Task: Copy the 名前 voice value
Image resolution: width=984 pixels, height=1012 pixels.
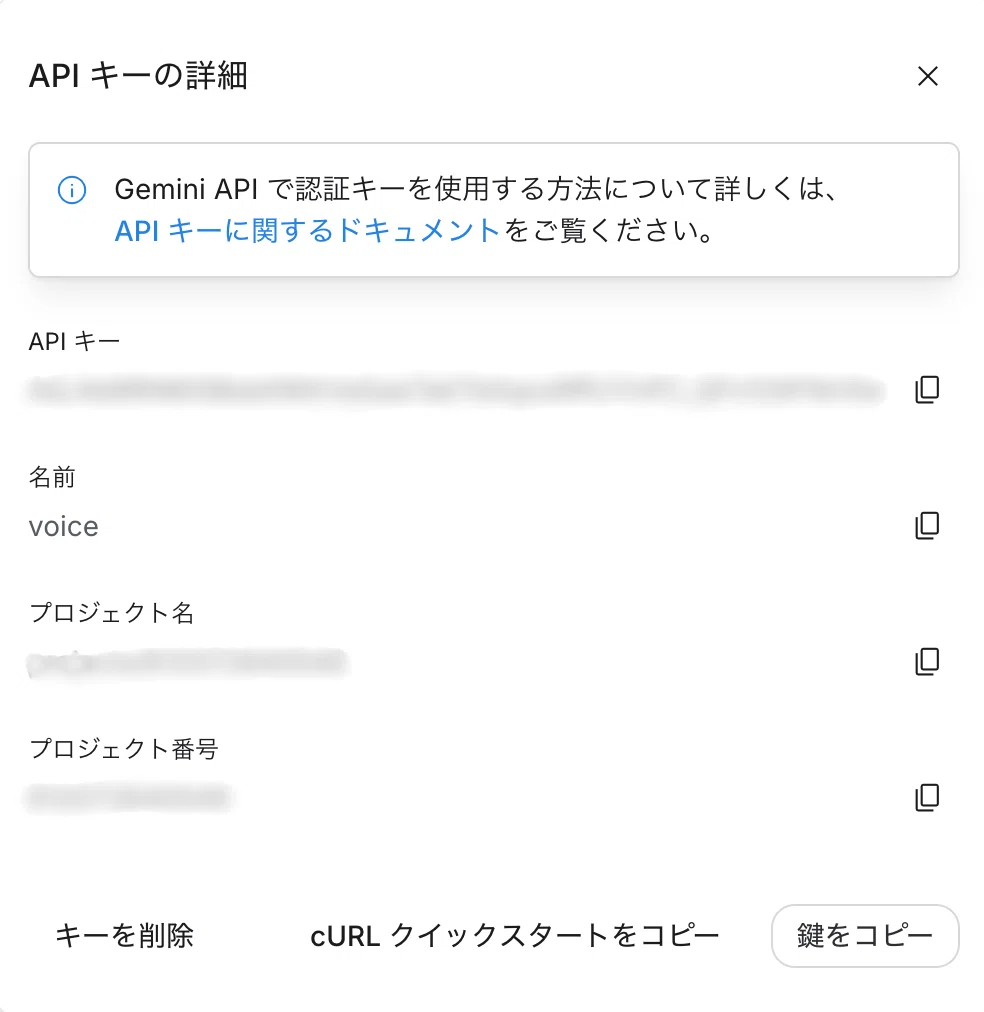Action: pyautogui.click(x=927, y=525)
